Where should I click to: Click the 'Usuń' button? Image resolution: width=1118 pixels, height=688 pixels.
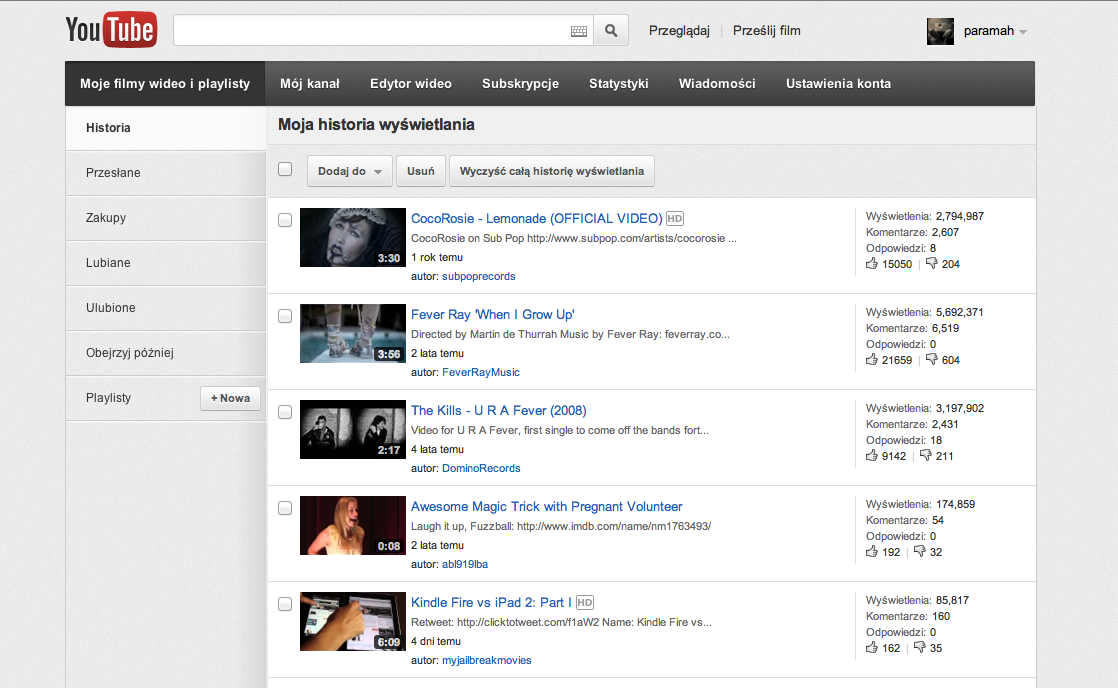(421, 171)
